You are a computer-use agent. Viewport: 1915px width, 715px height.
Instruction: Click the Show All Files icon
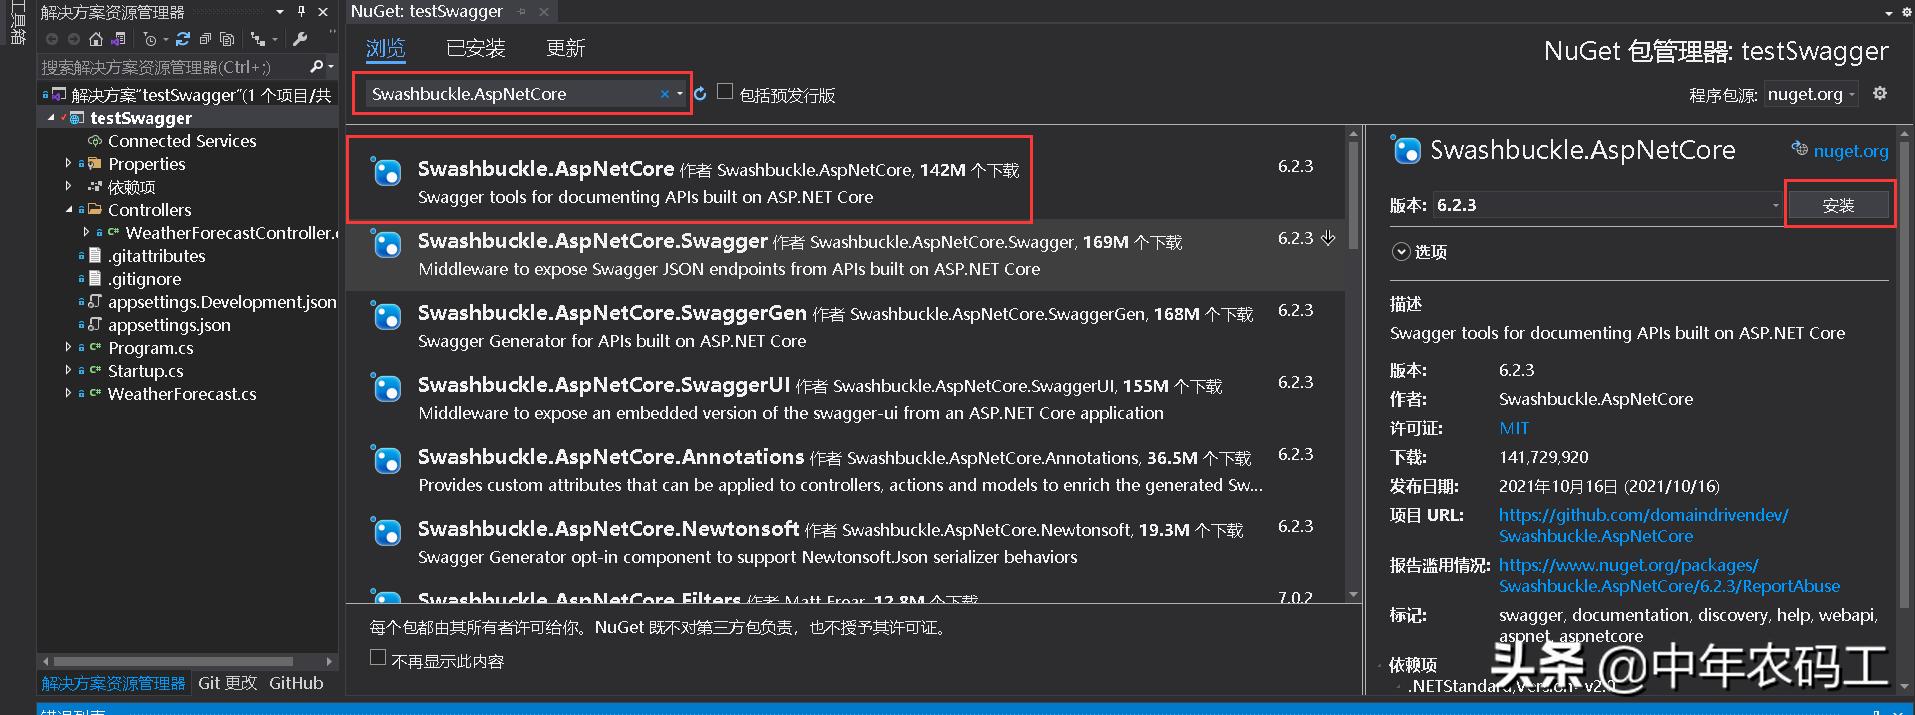point(227,39)
